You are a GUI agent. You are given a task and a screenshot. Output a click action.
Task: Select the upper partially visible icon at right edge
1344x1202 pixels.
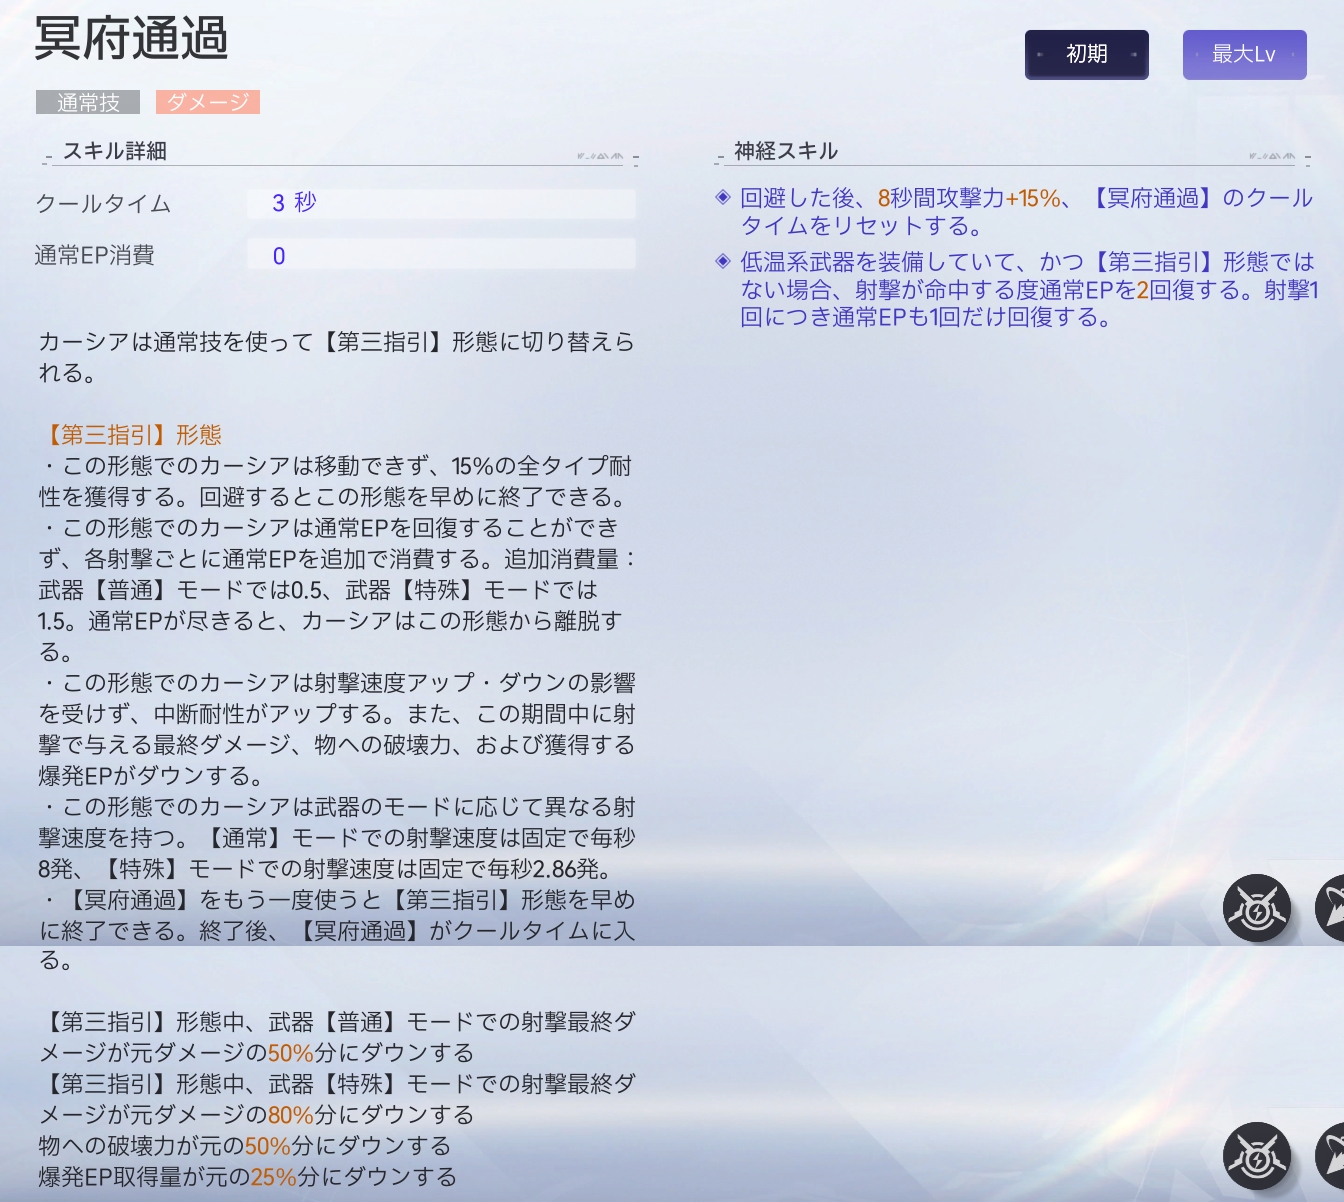(x=1331, y=908)
